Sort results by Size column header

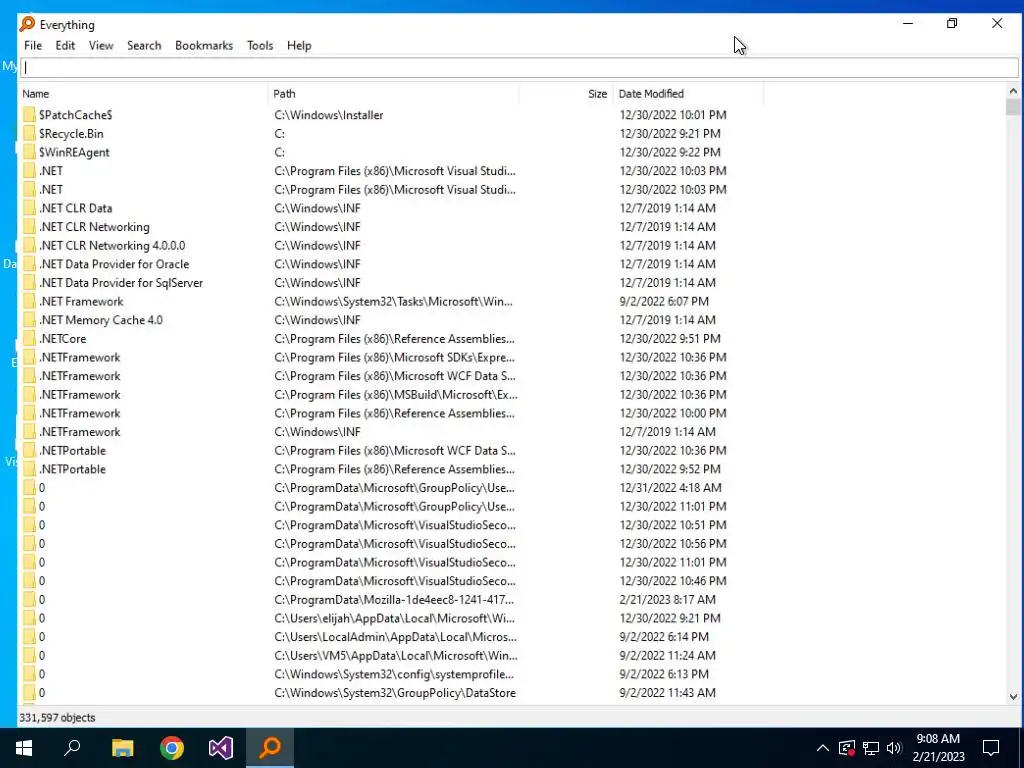tap(566, 93)
